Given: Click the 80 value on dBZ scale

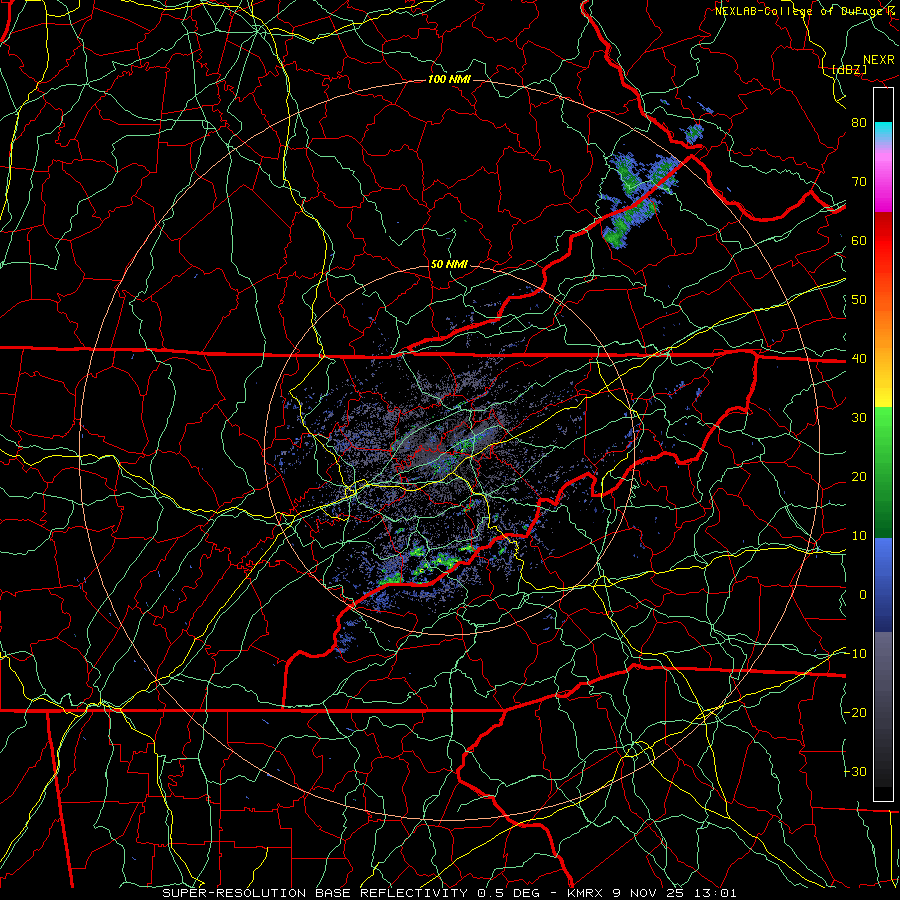Looking at the screenshot, I should click(x=859, y=122).
